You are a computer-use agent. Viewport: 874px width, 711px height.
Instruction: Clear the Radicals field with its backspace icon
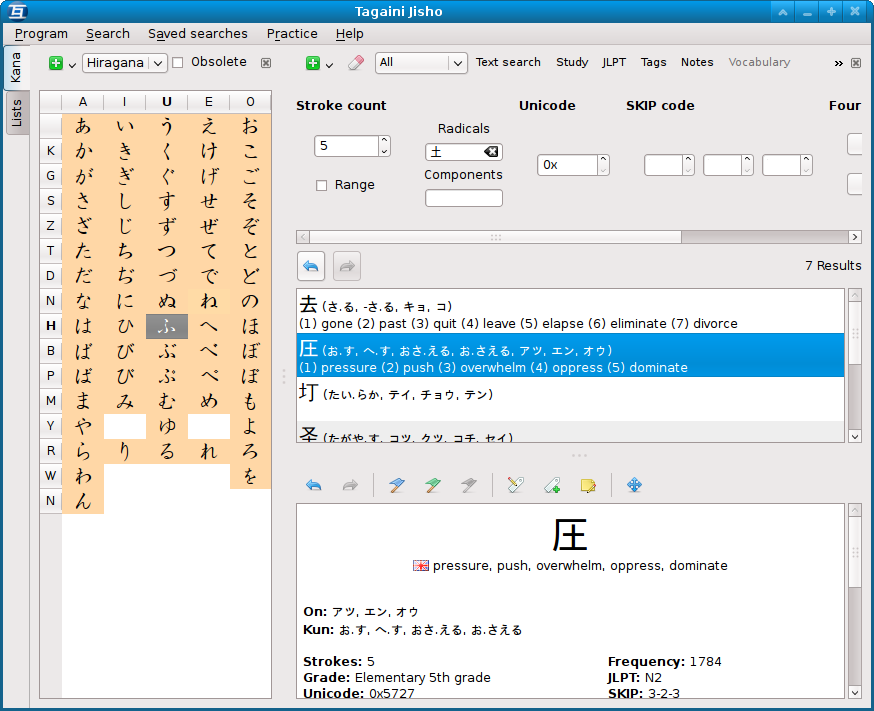point(491,152)
